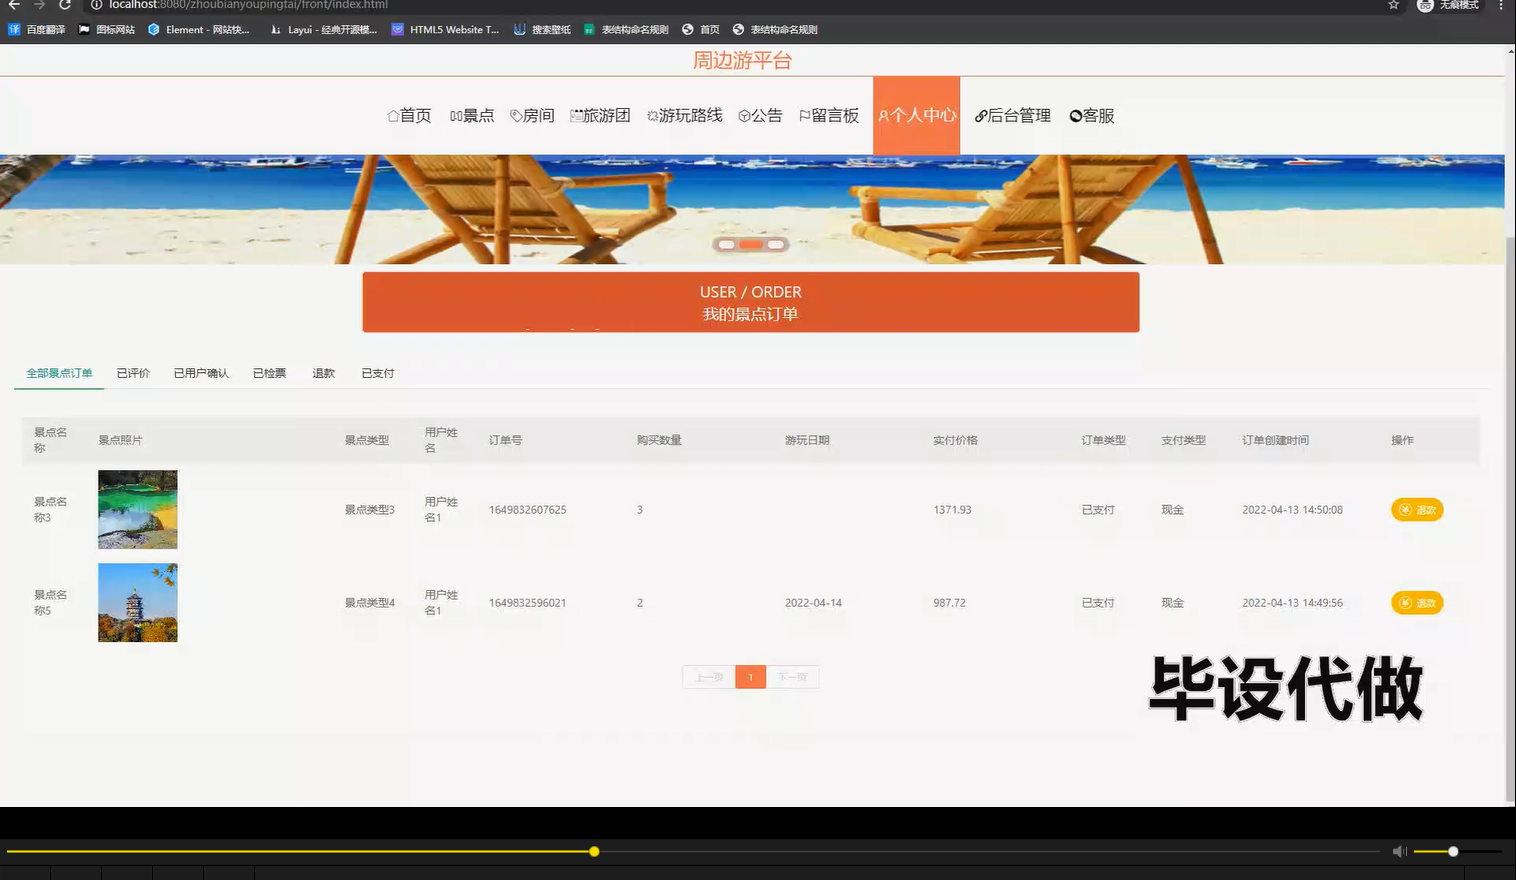
Task: Select the middle carousel indicator dot
Action: click(x=751, y=243)
